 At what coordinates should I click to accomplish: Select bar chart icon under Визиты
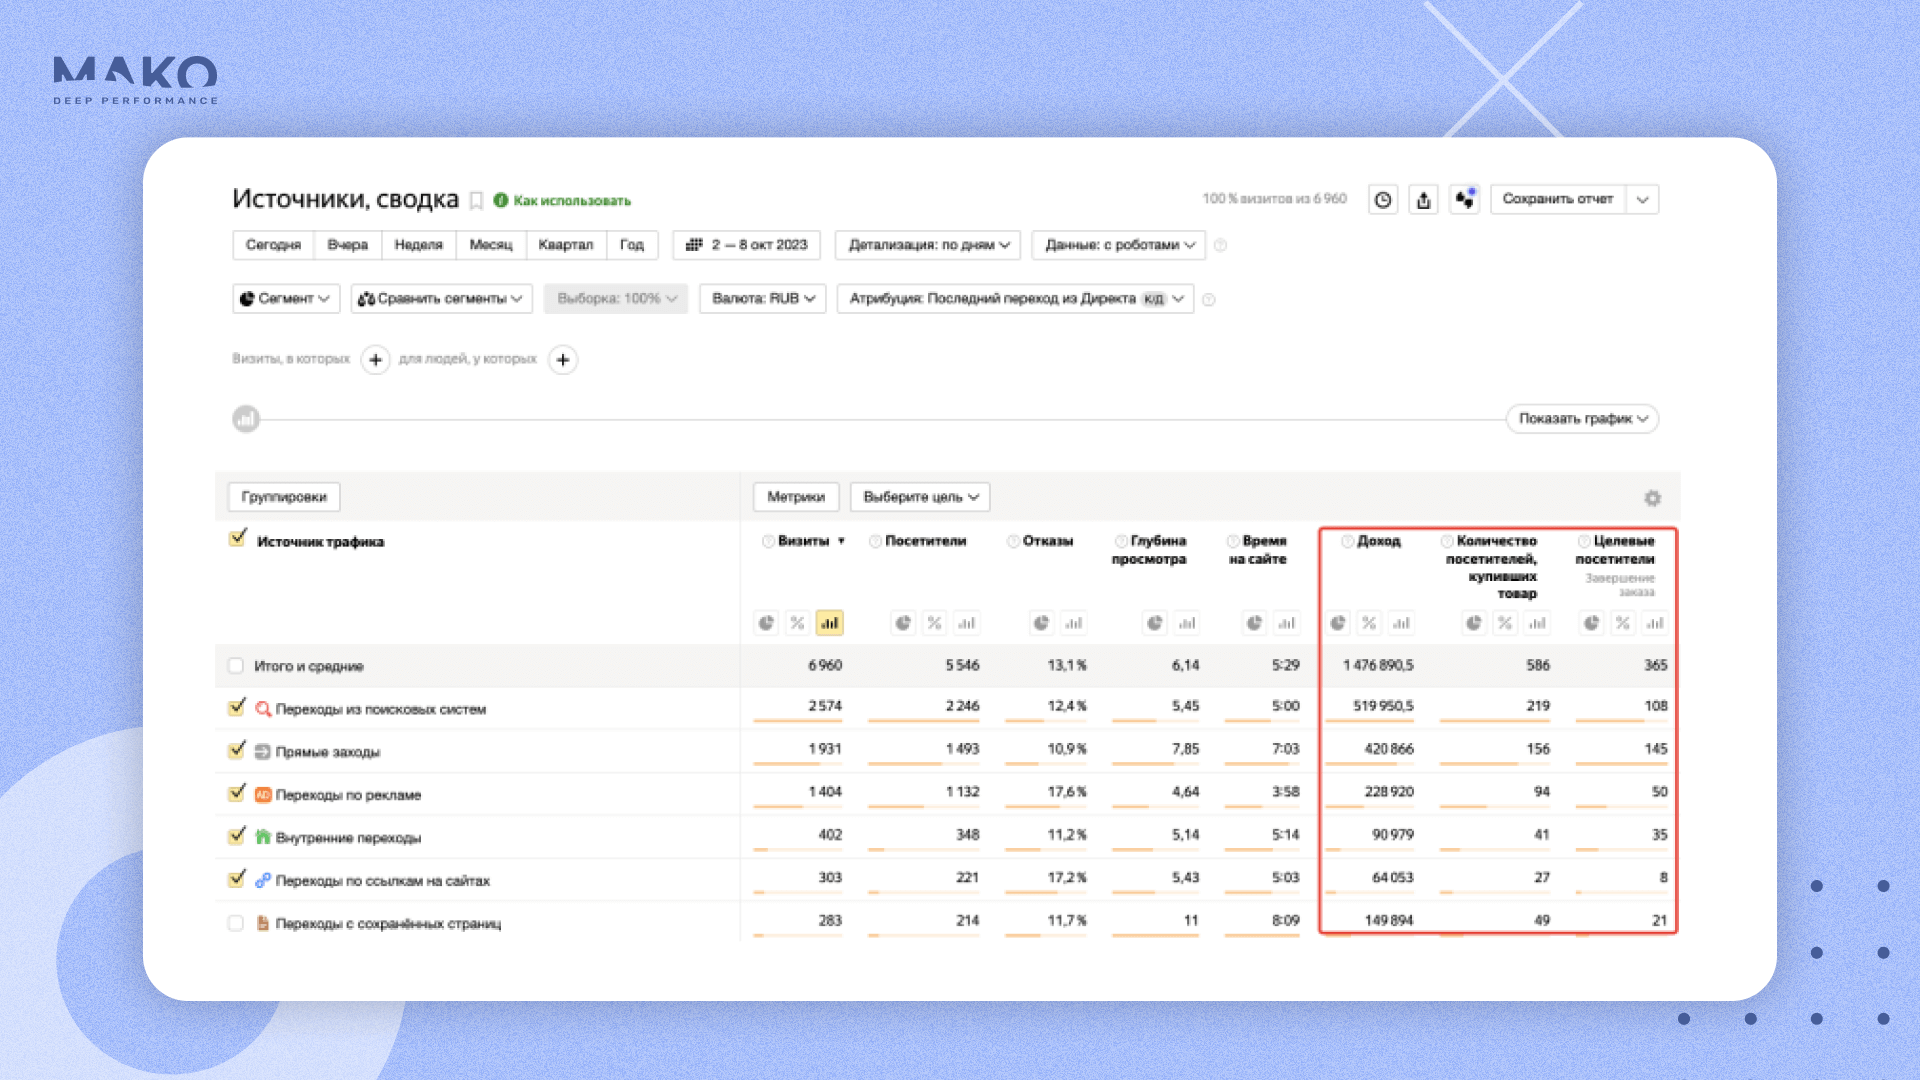click(829, 623)
